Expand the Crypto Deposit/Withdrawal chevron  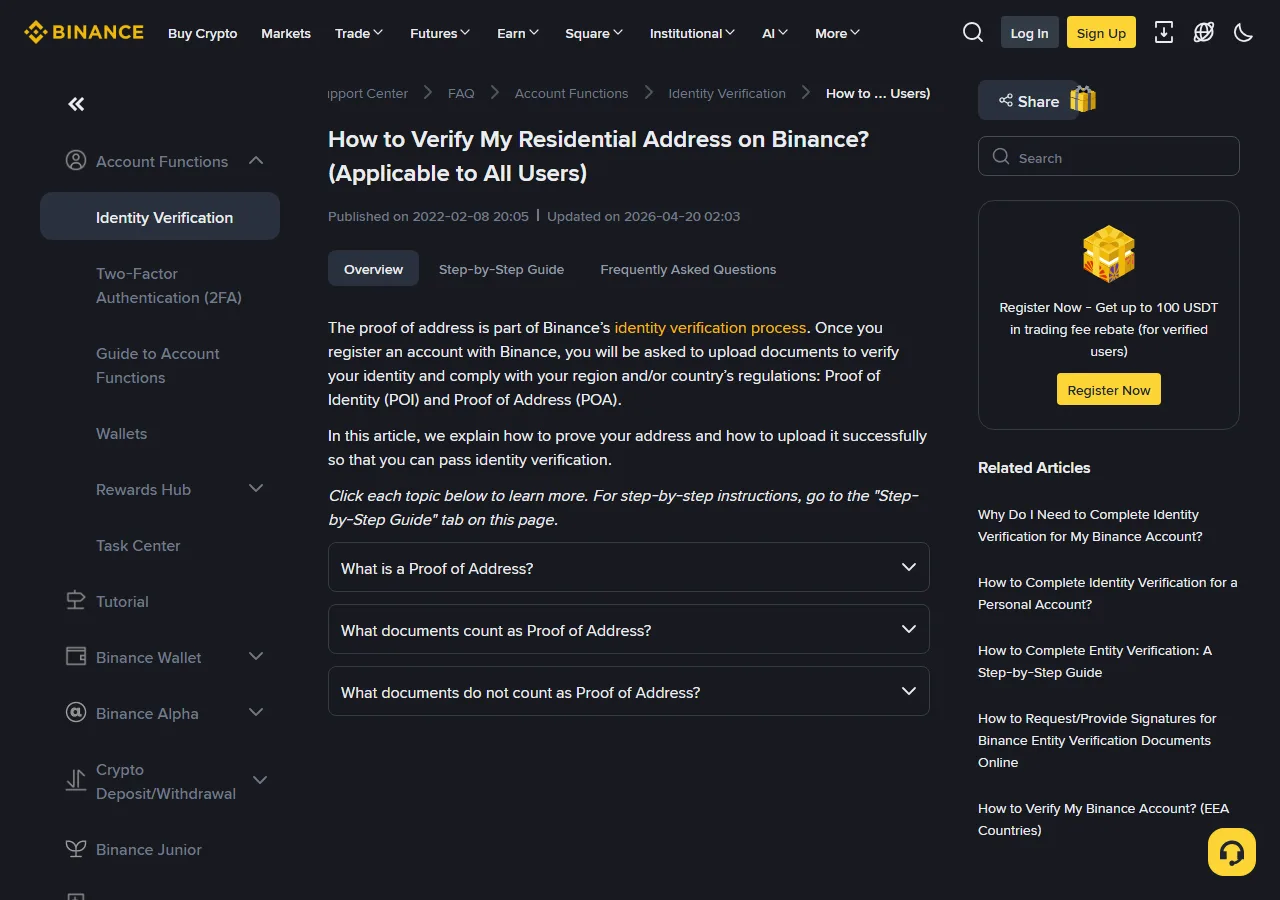[260, 780]
